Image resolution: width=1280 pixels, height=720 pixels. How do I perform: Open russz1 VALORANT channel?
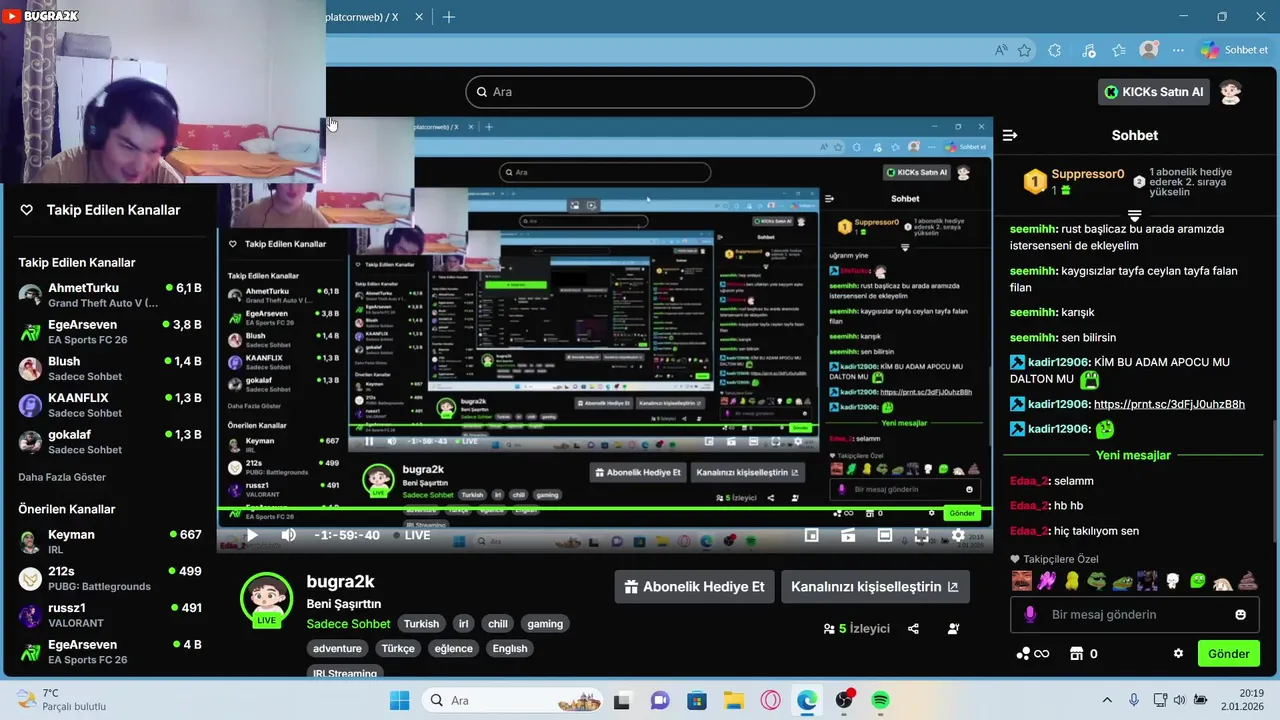click(110, 615)
